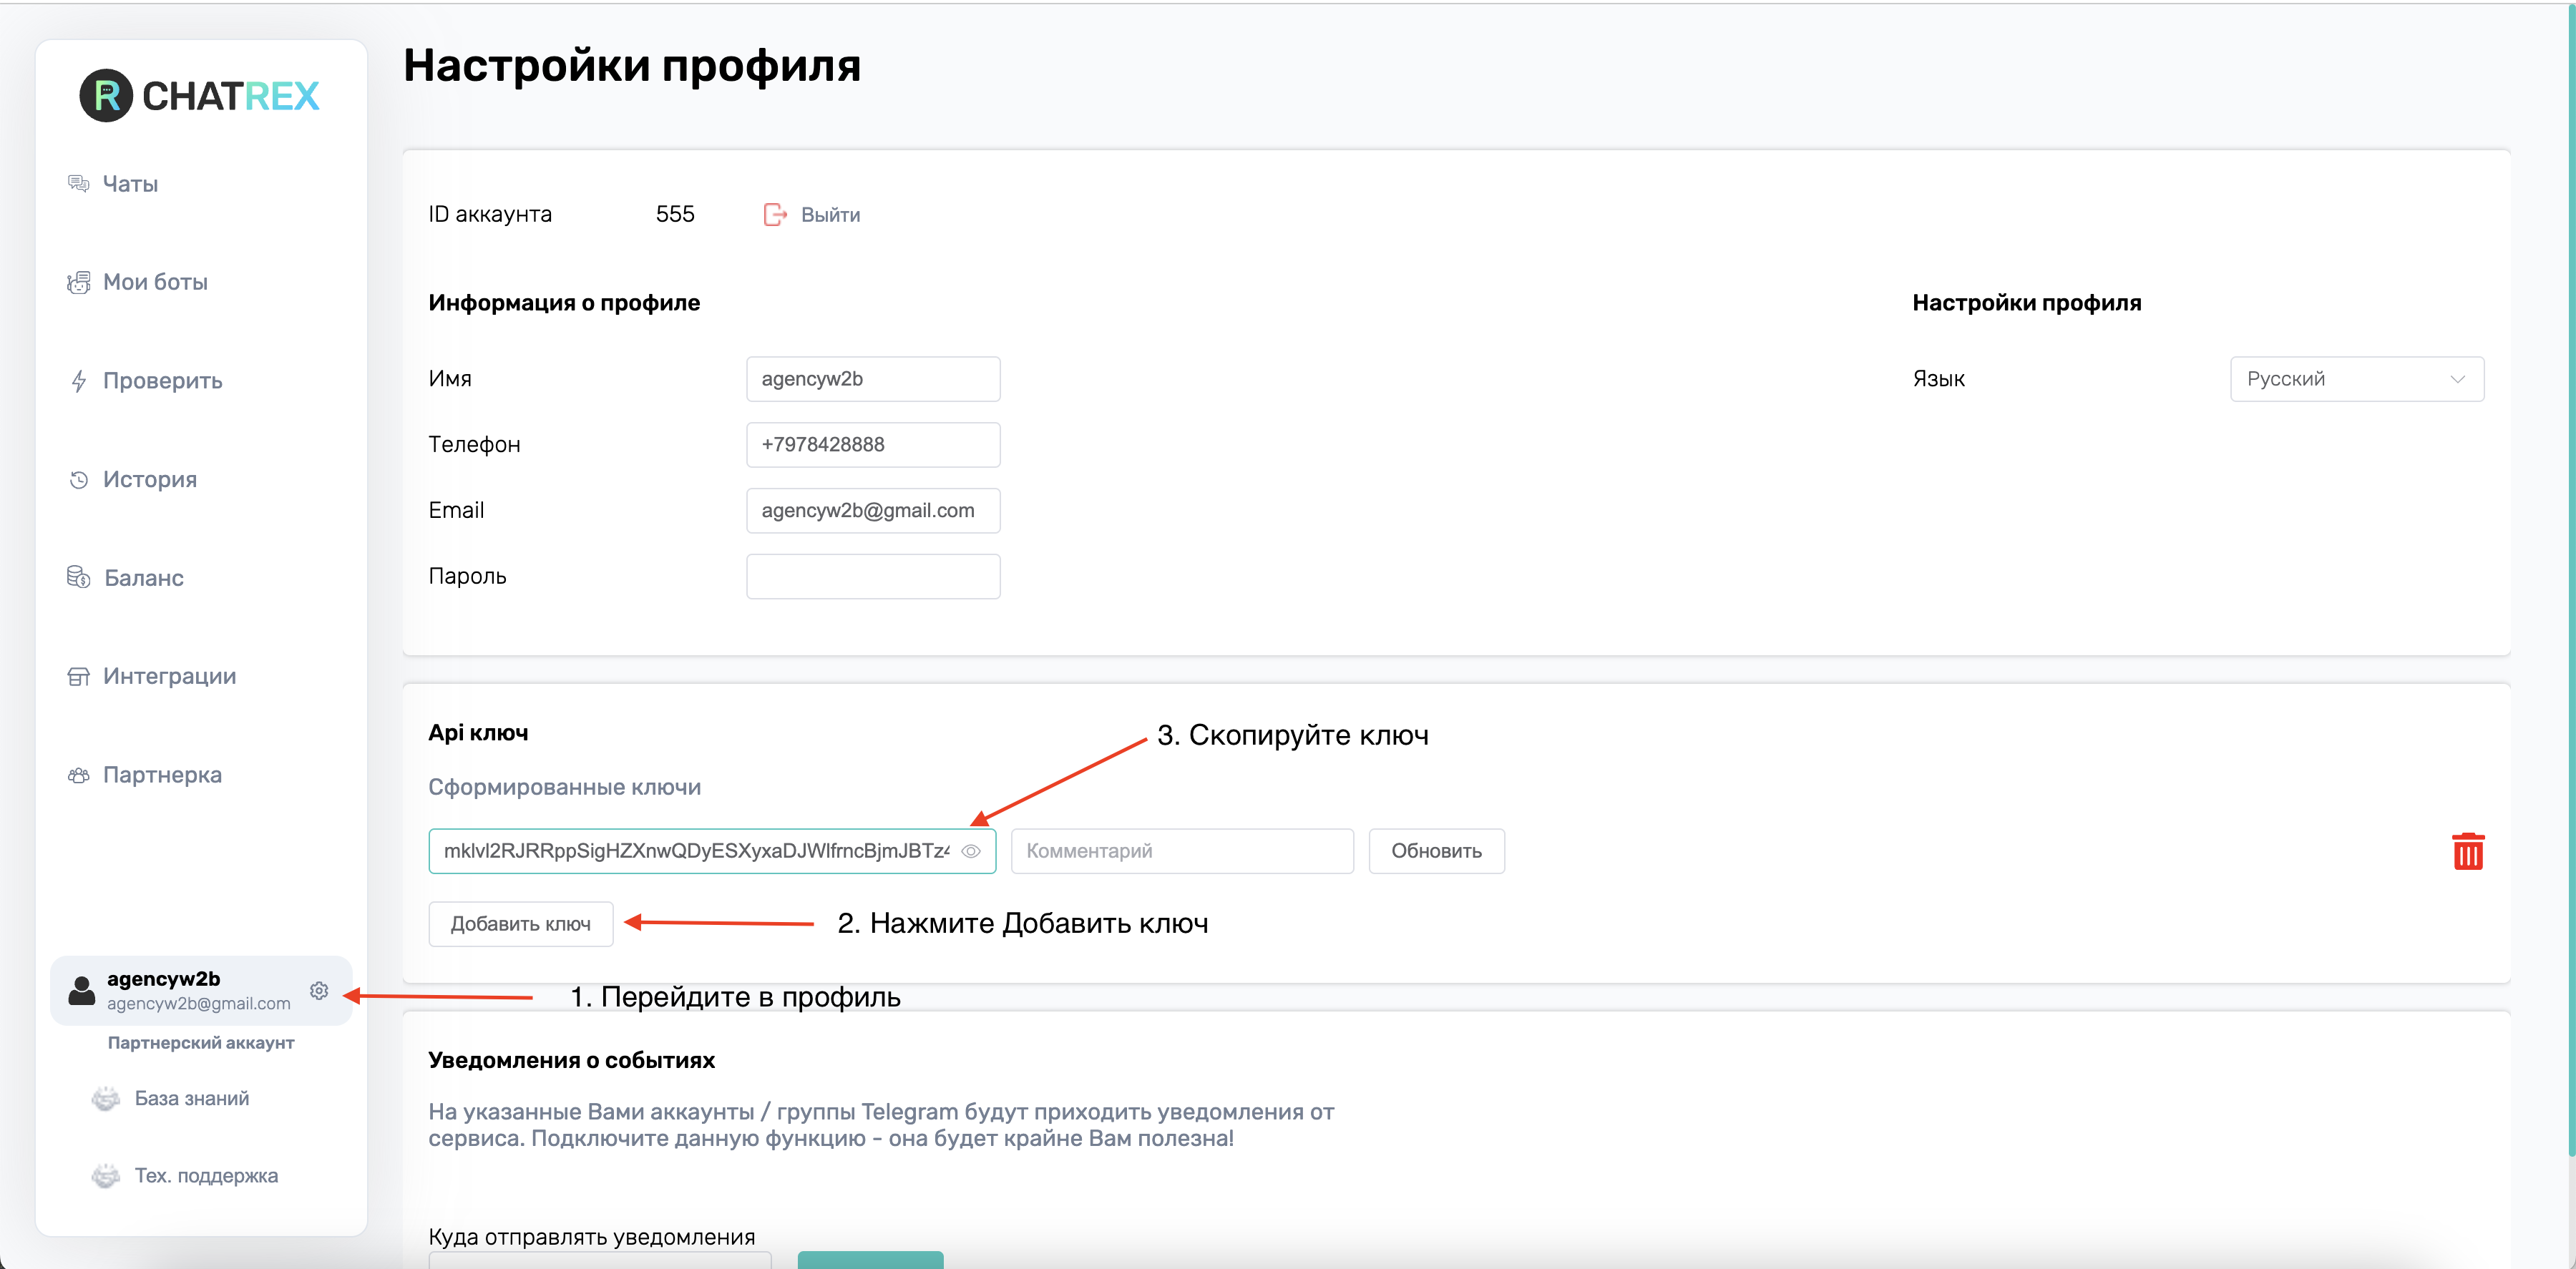
Task: Click the Обновить button
Action: (1435, 851)
